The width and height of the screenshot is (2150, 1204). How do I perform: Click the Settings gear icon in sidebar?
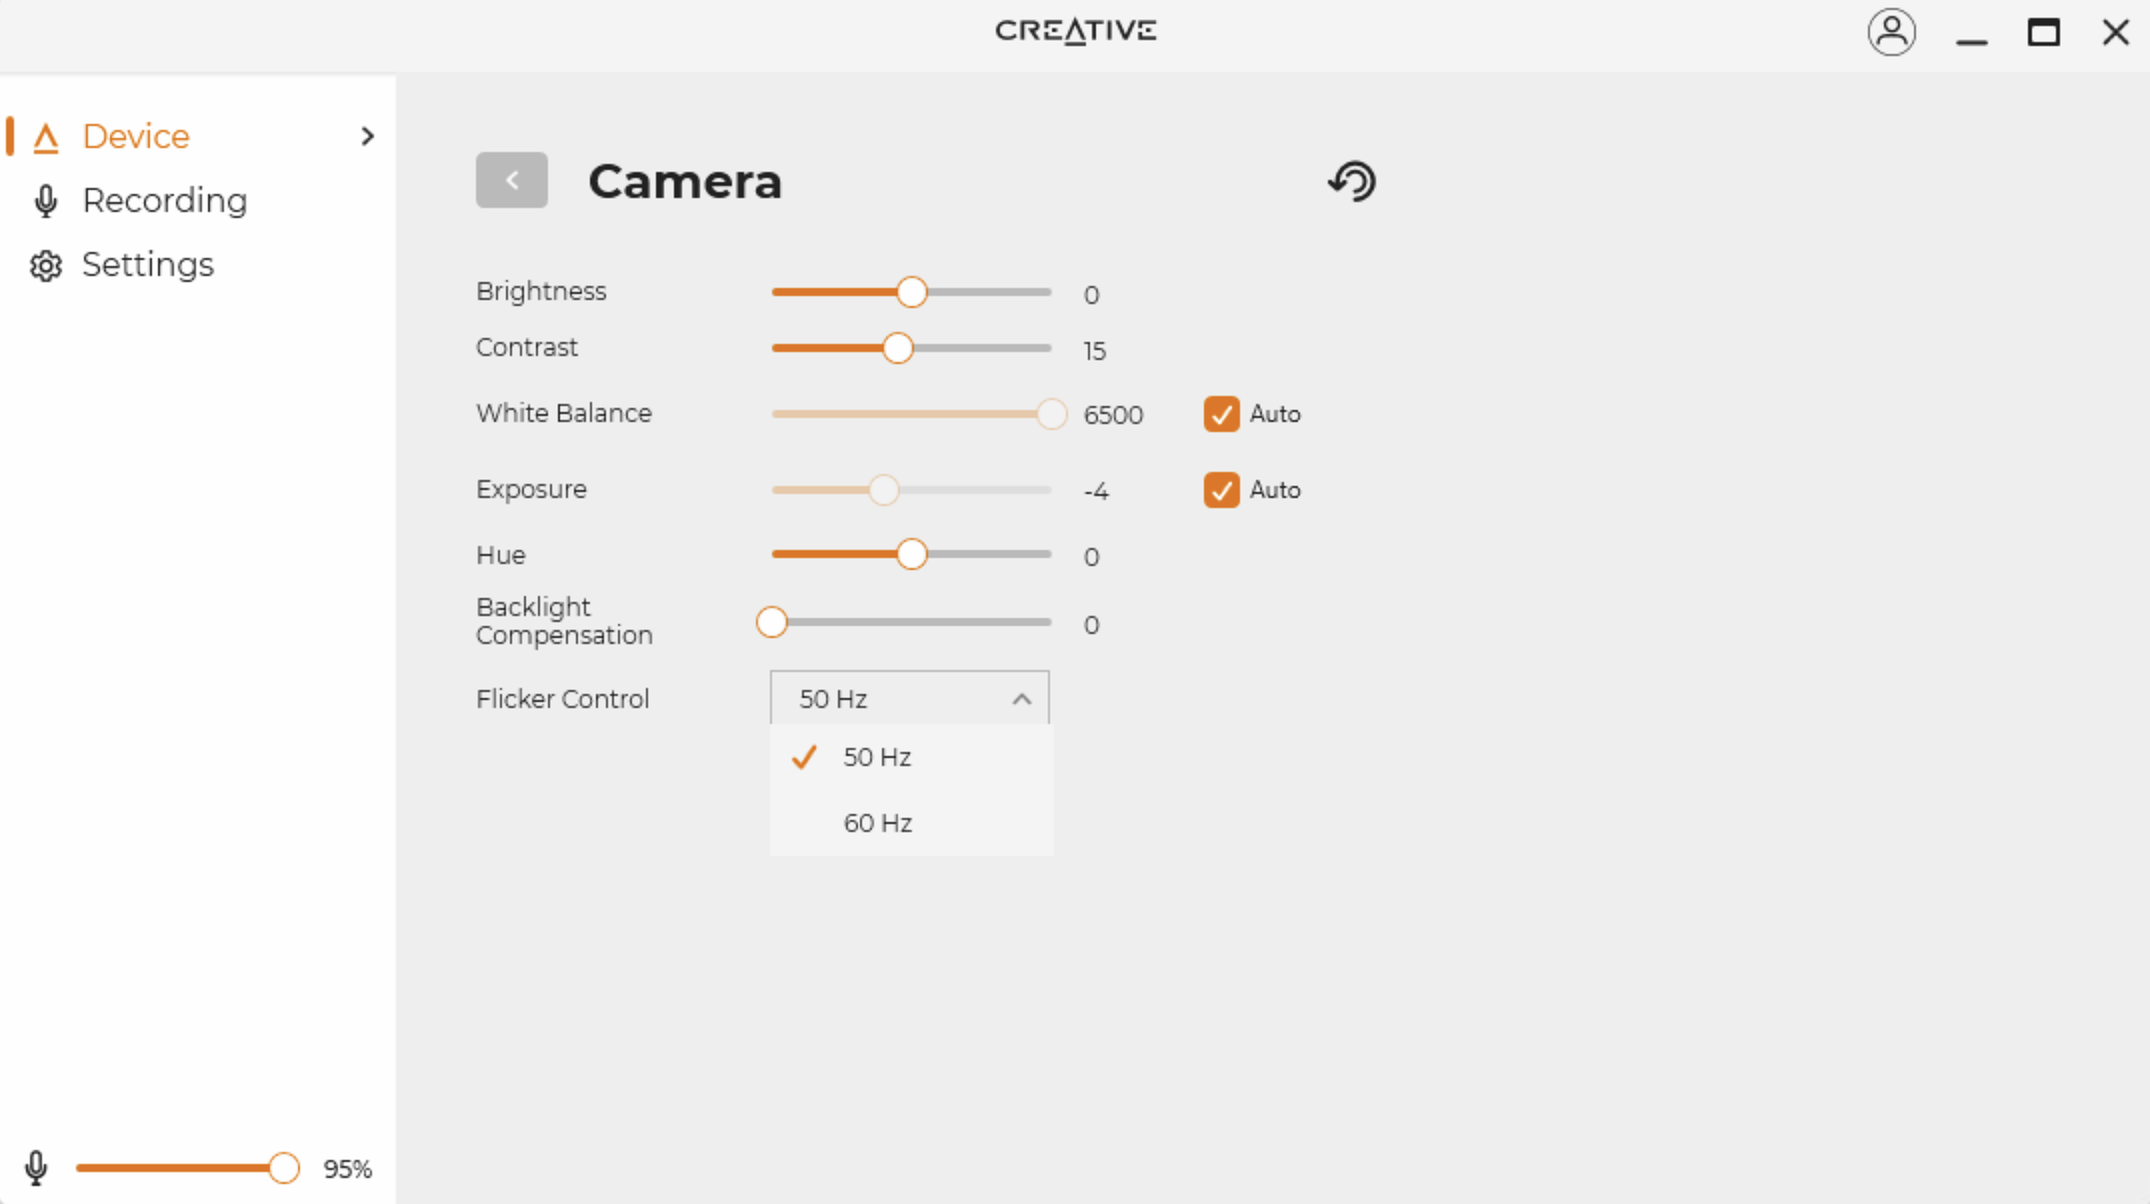(x=46, y=266)
